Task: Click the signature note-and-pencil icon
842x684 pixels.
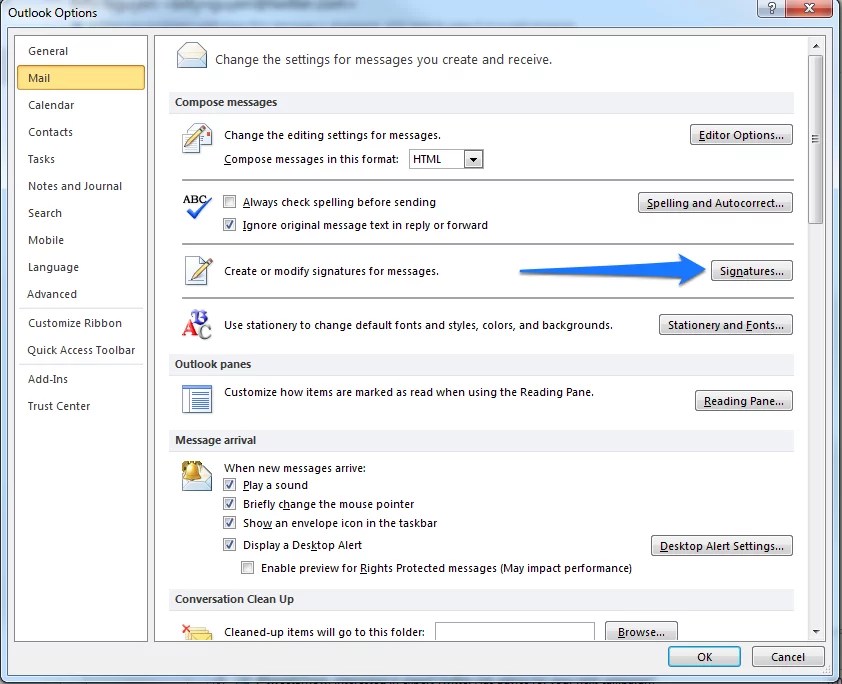Action: (x=198, y=271)
